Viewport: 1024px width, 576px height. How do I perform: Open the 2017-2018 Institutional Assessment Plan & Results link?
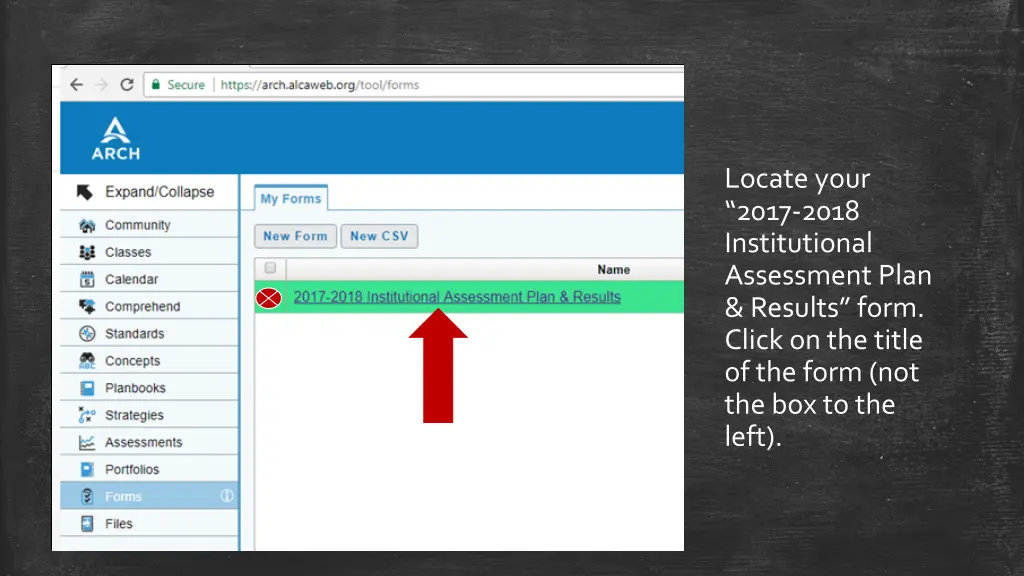coord(457,297)
